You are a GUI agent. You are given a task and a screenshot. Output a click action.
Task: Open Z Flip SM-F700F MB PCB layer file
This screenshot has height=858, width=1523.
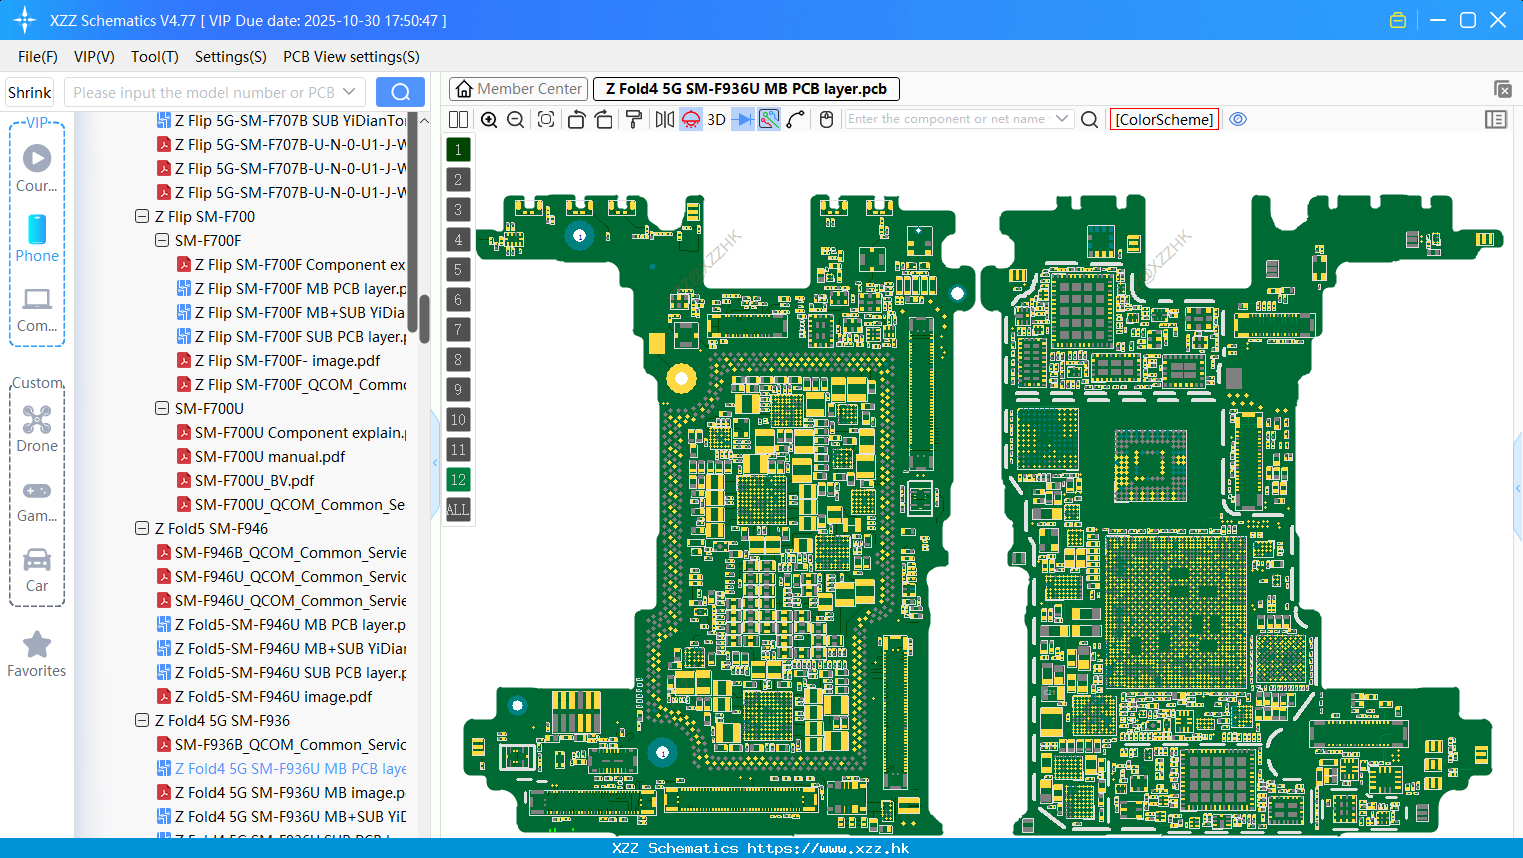(292, 288)
